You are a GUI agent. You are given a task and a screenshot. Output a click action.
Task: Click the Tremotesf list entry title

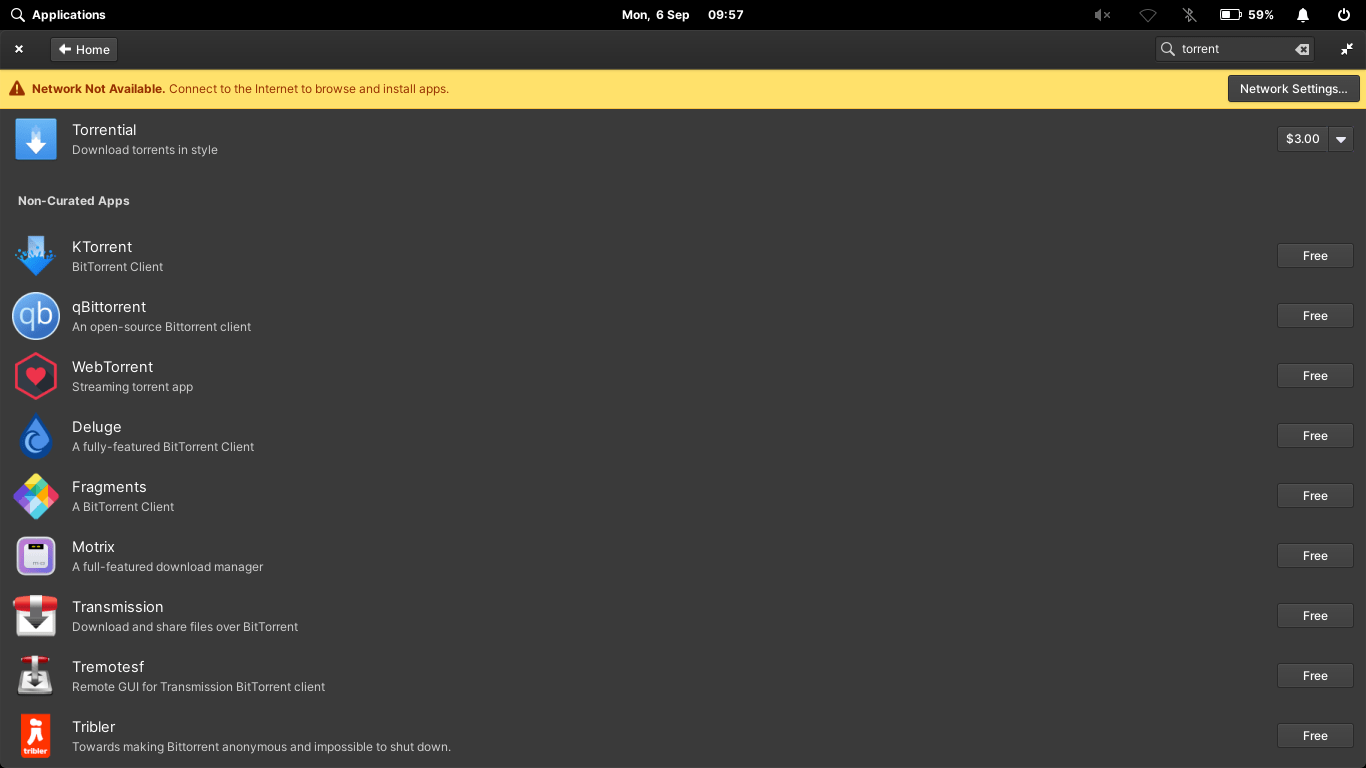click(108, 667)
